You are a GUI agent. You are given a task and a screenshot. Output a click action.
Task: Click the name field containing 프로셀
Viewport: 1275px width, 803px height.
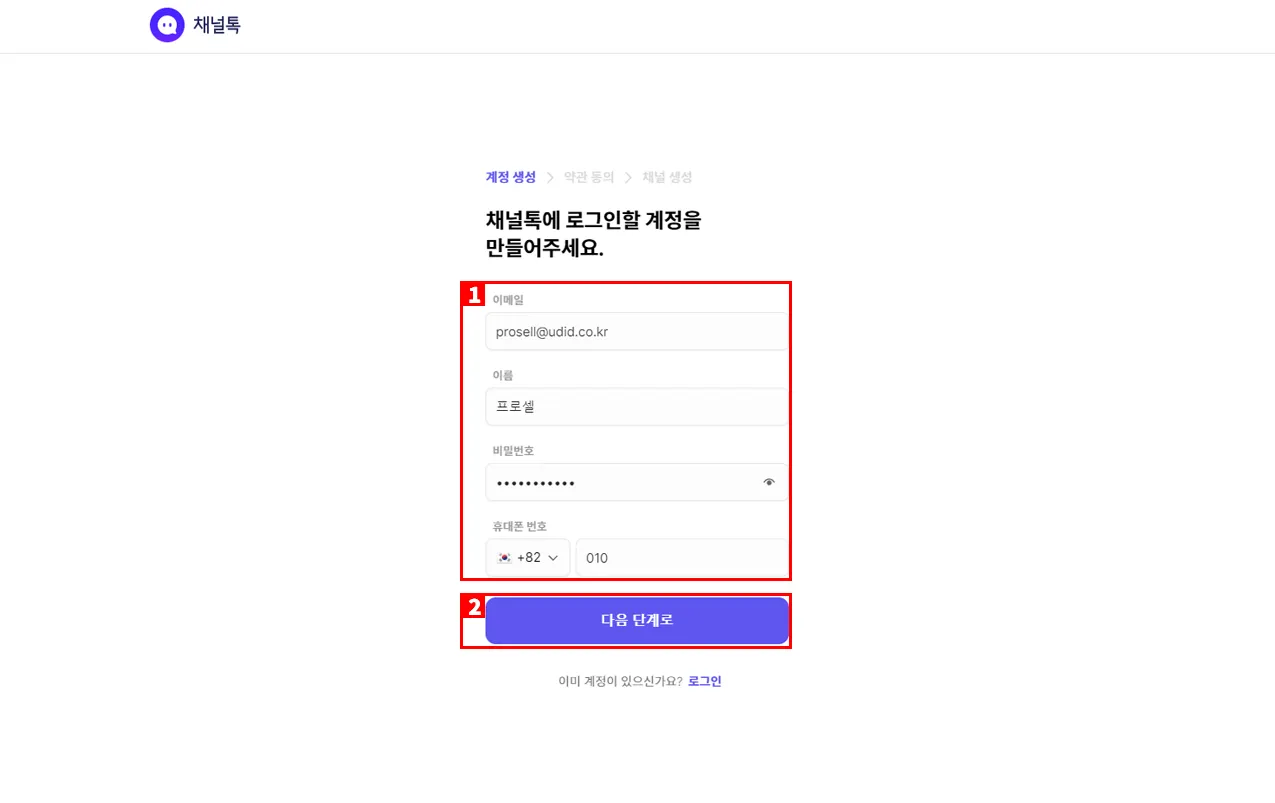tap(636, 407)
